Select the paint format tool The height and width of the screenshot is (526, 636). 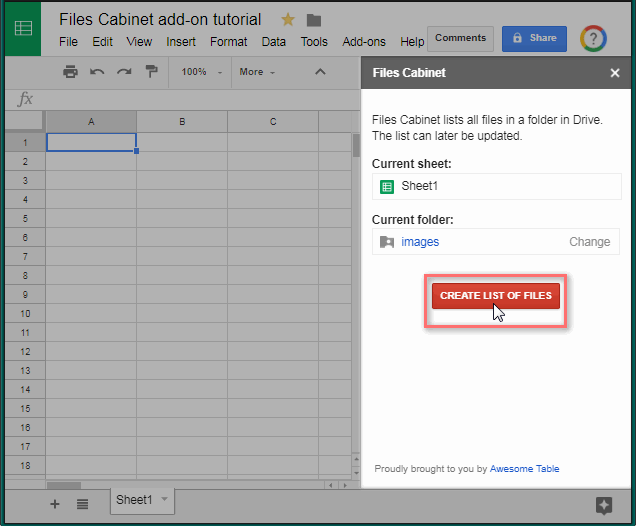(x=151, y=72)
